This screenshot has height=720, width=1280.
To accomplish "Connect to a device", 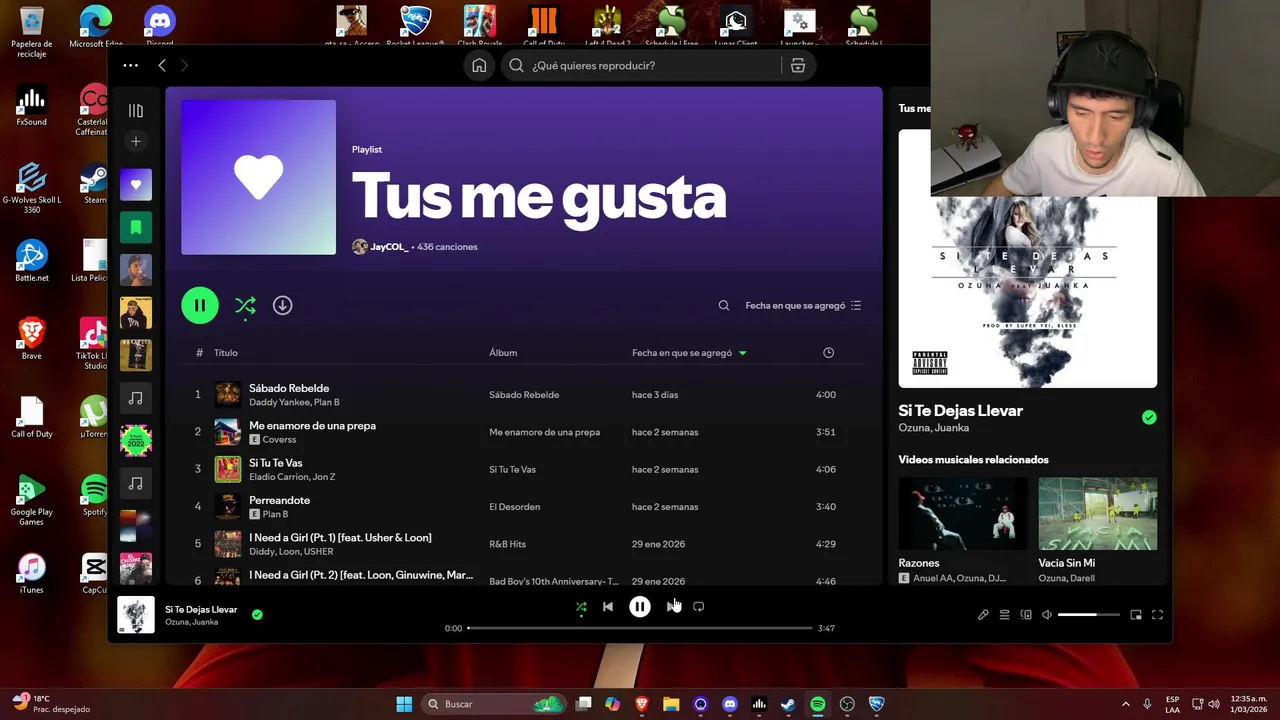I will [x=1026, y=615].
